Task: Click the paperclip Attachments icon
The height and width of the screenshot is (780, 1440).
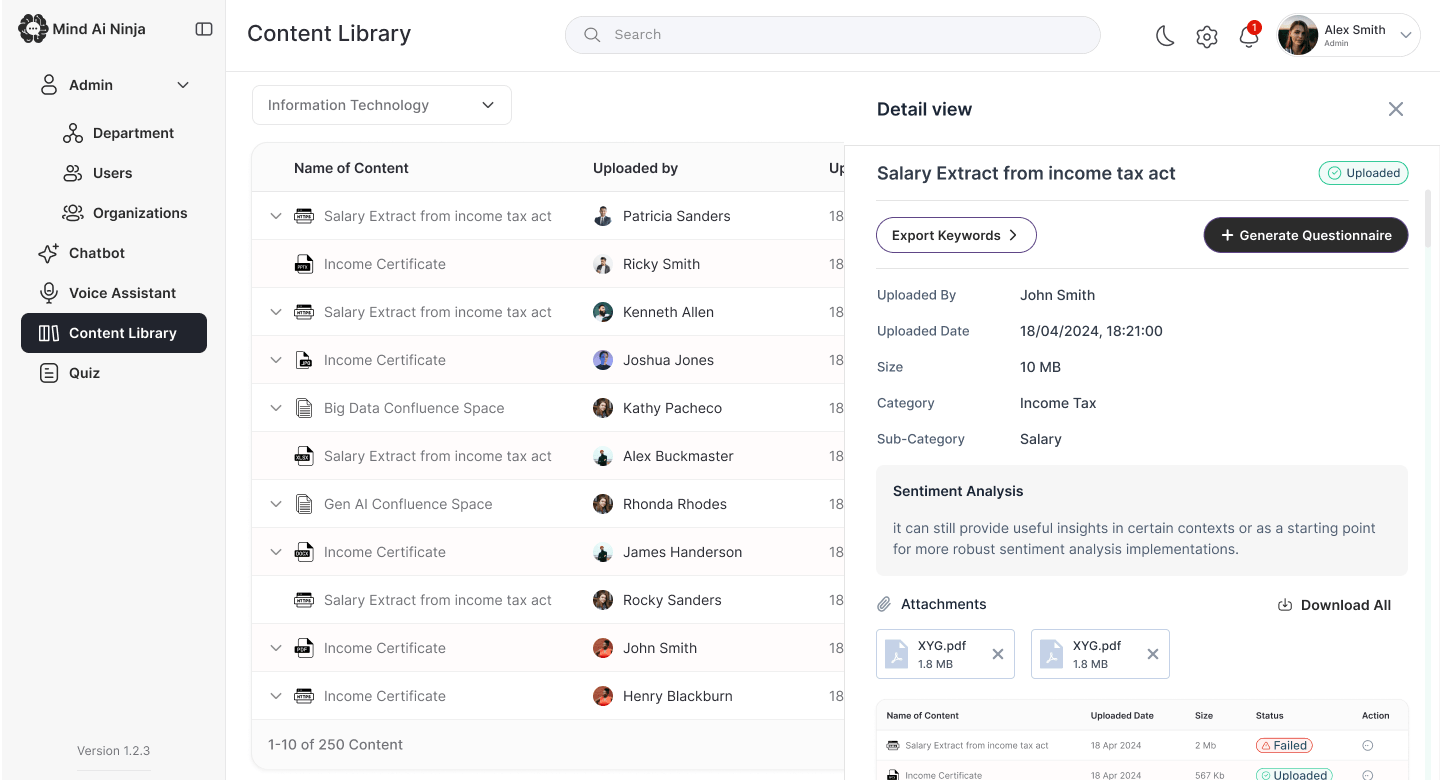Action: coord(884,605)
